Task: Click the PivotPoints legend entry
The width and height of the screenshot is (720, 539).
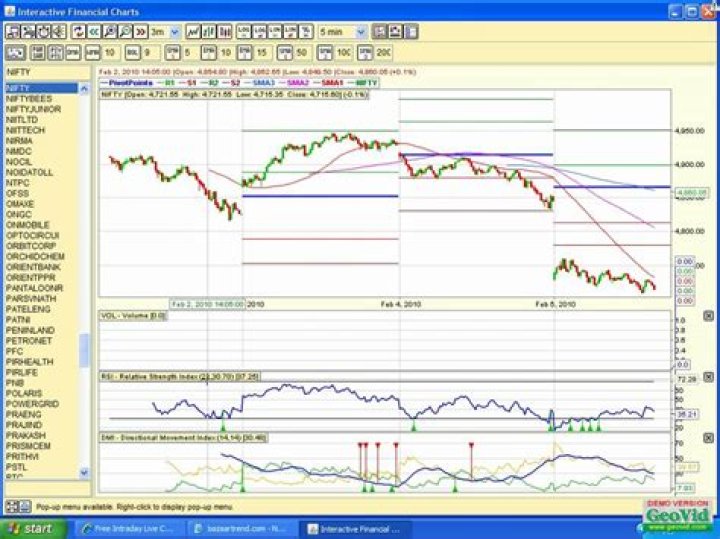Action: [x=127, y=83]
